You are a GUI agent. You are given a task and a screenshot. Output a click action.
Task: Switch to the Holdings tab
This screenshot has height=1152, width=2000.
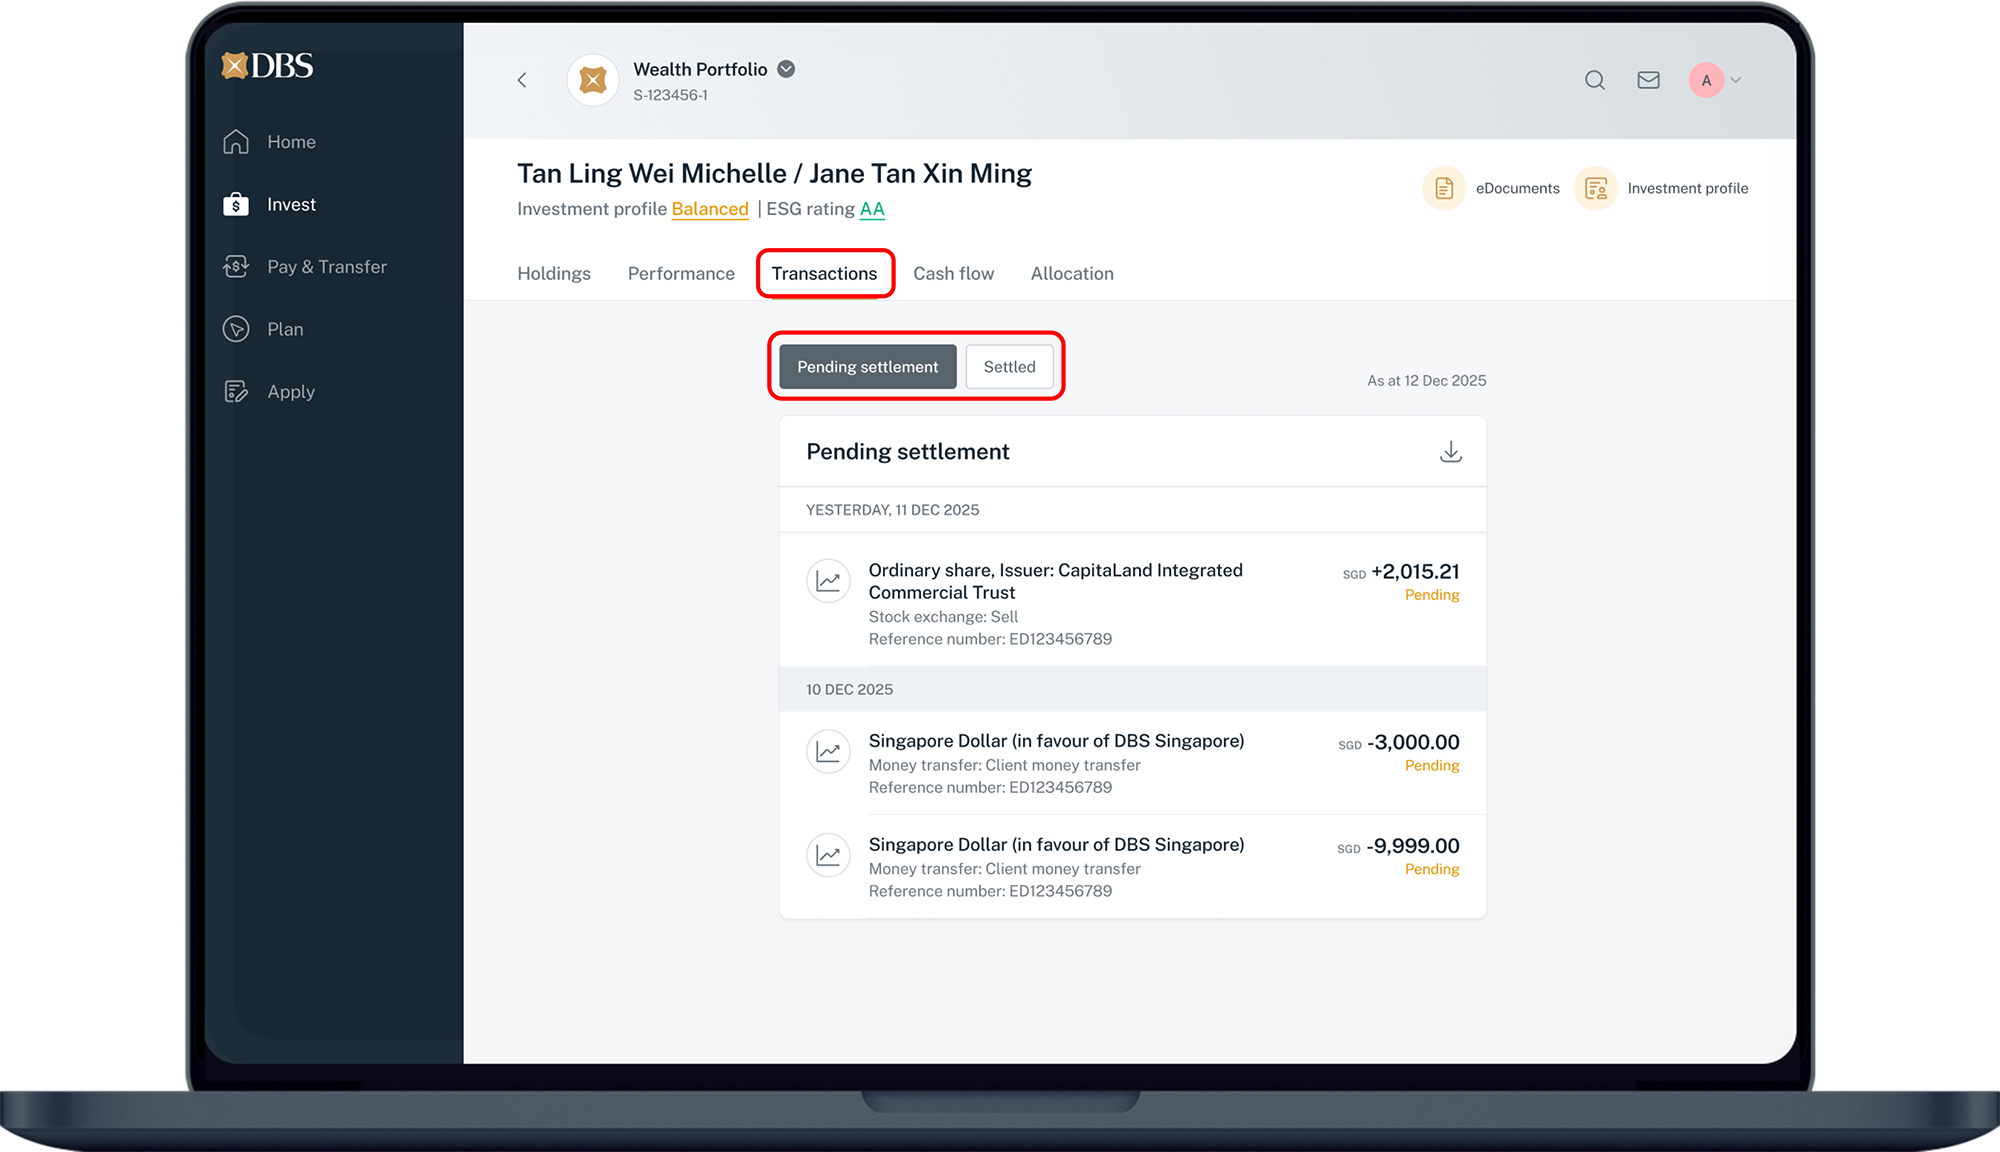[554, 274]
